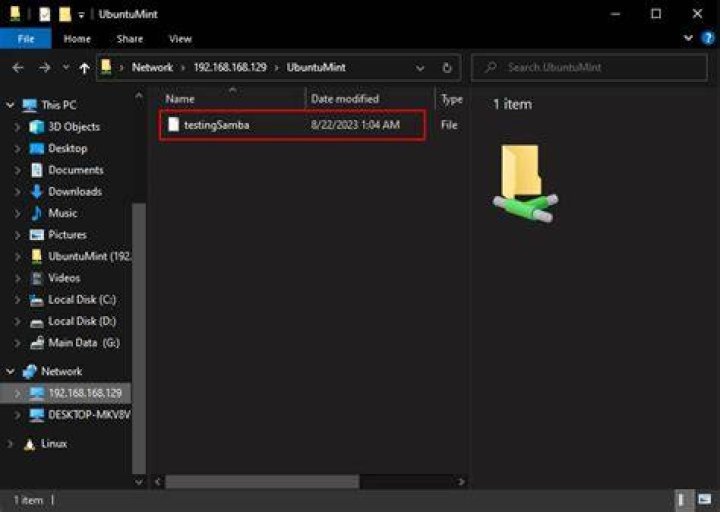This screenshot has height=512, width=720.
Task: Open the UbuntuMint (192. network drive
Action: point(89,256)
